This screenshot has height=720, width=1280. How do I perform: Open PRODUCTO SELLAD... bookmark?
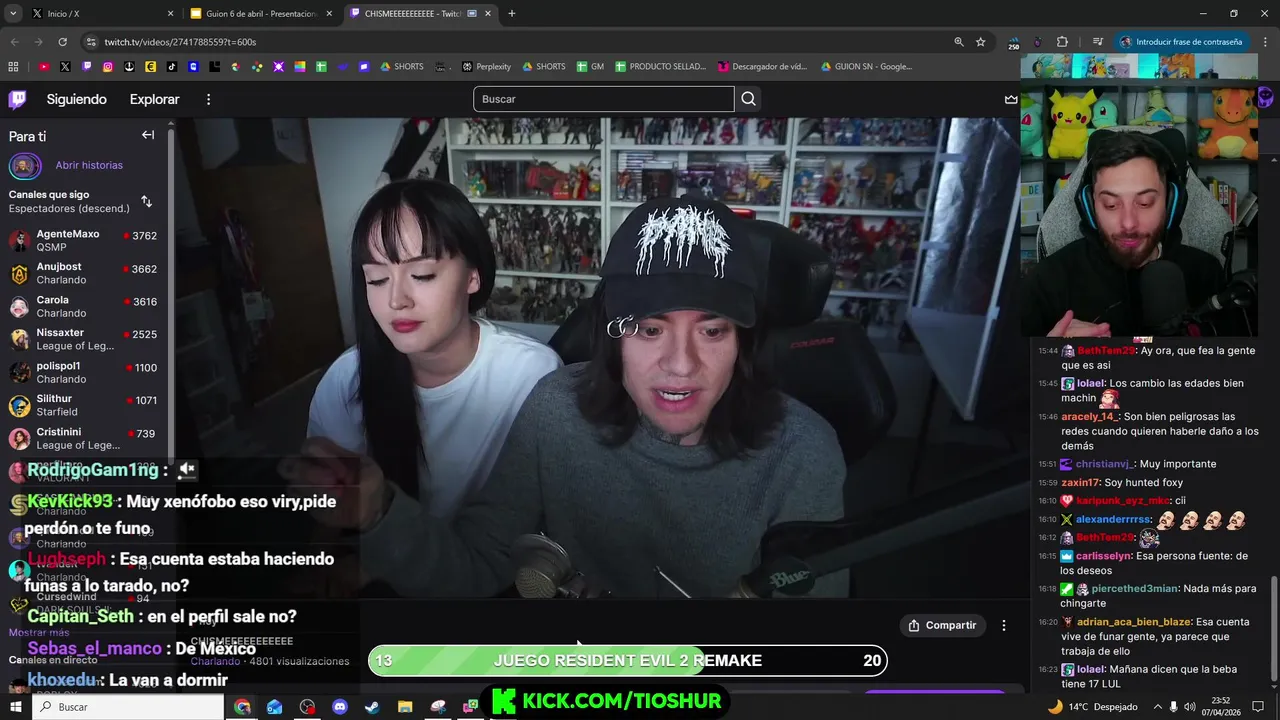pyautogui.click(x=661, y=67)
